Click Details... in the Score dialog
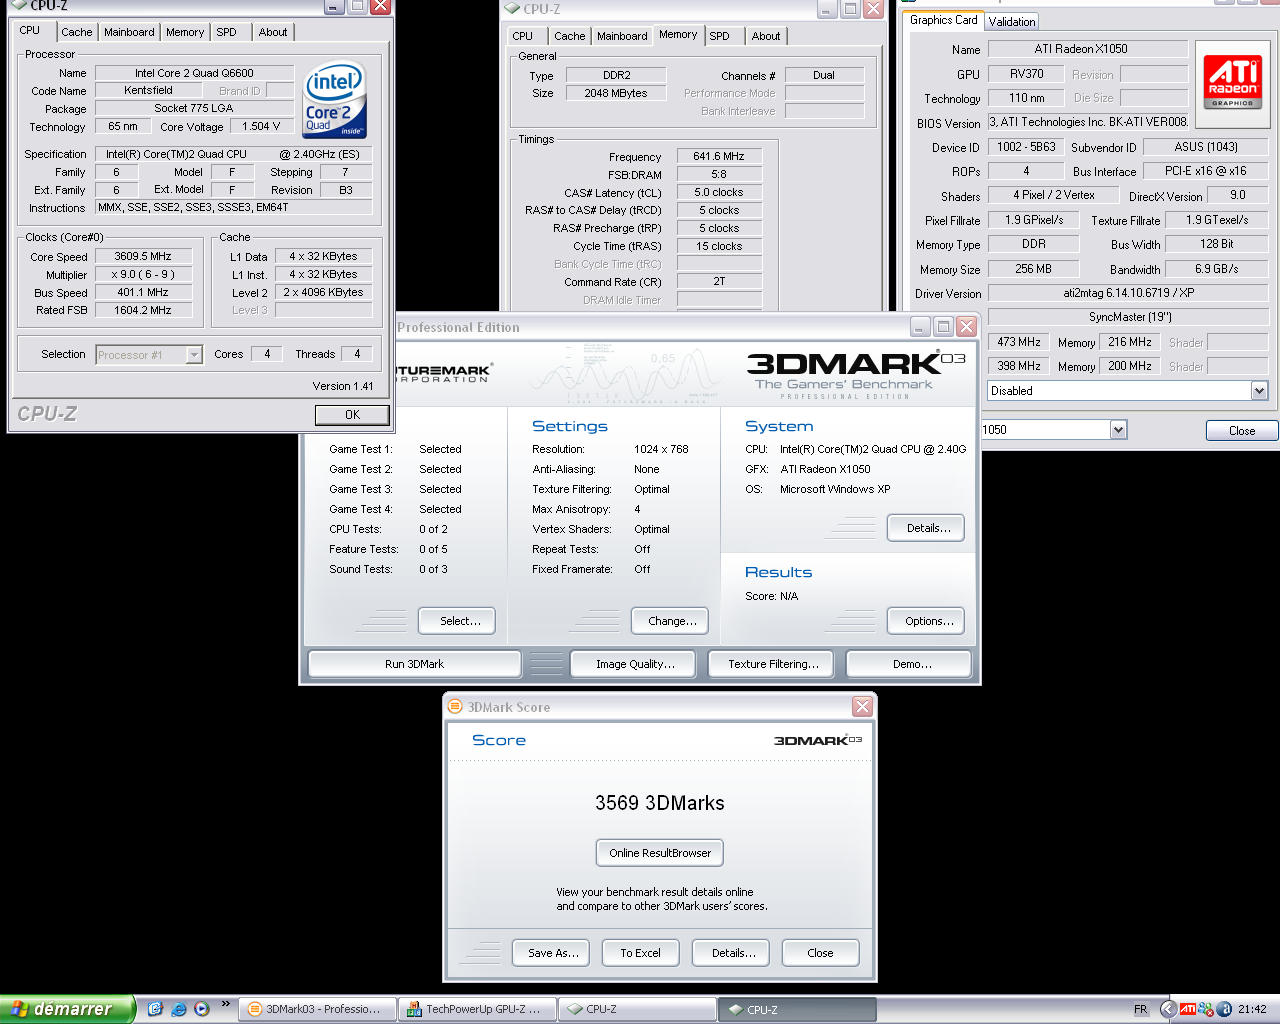This screenshot has height=1024, width=1280. click(733, 953)
